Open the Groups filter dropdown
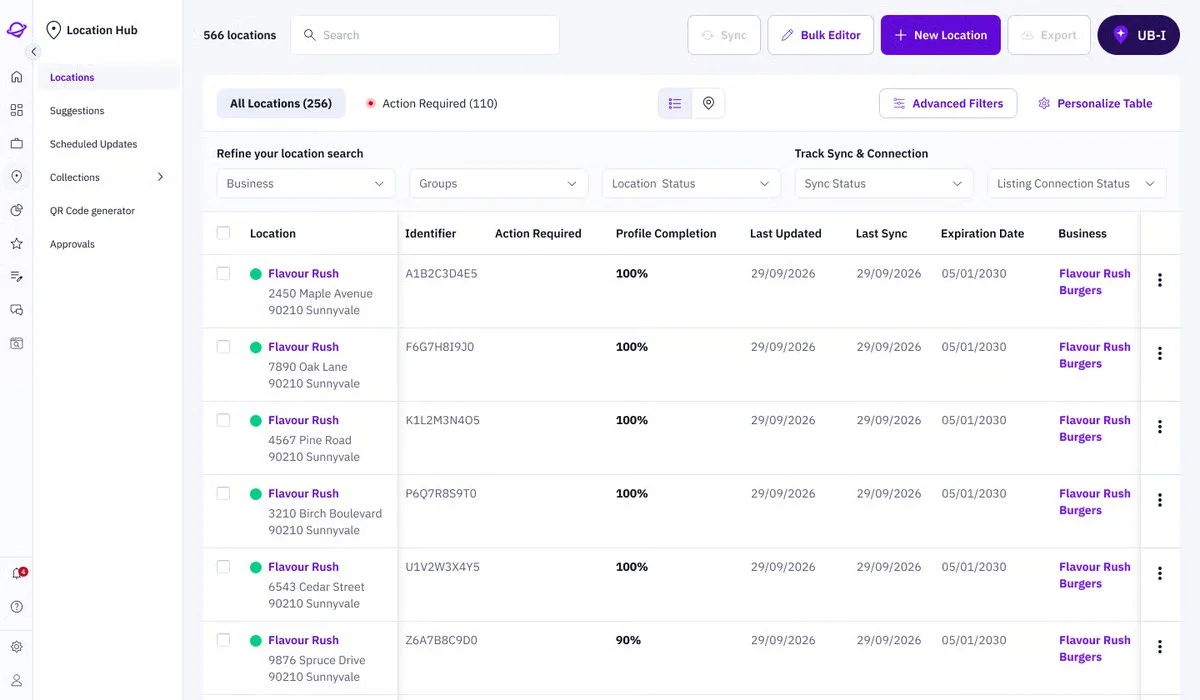Viewport: 1200px width, 700px height. click(499, 183)
